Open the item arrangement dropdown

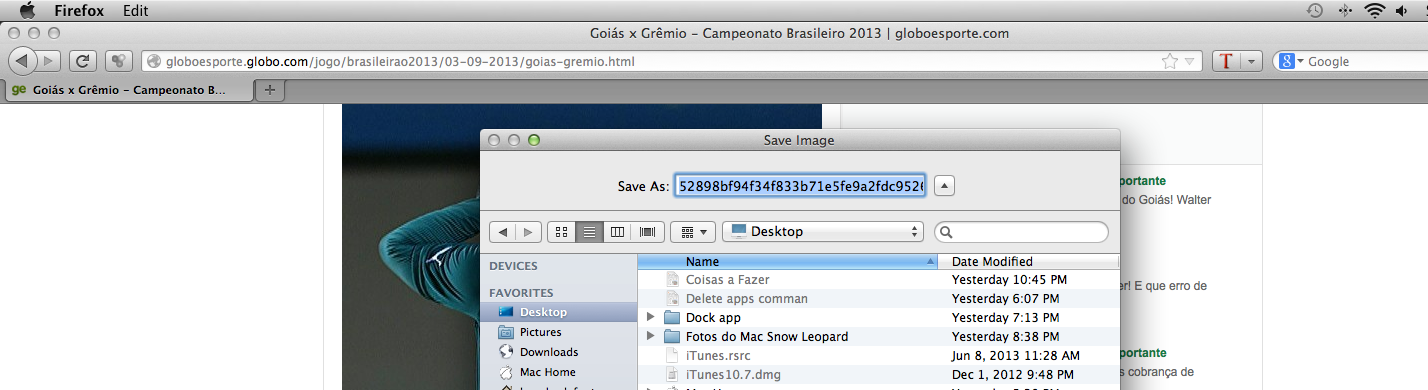tap(692, 231)
